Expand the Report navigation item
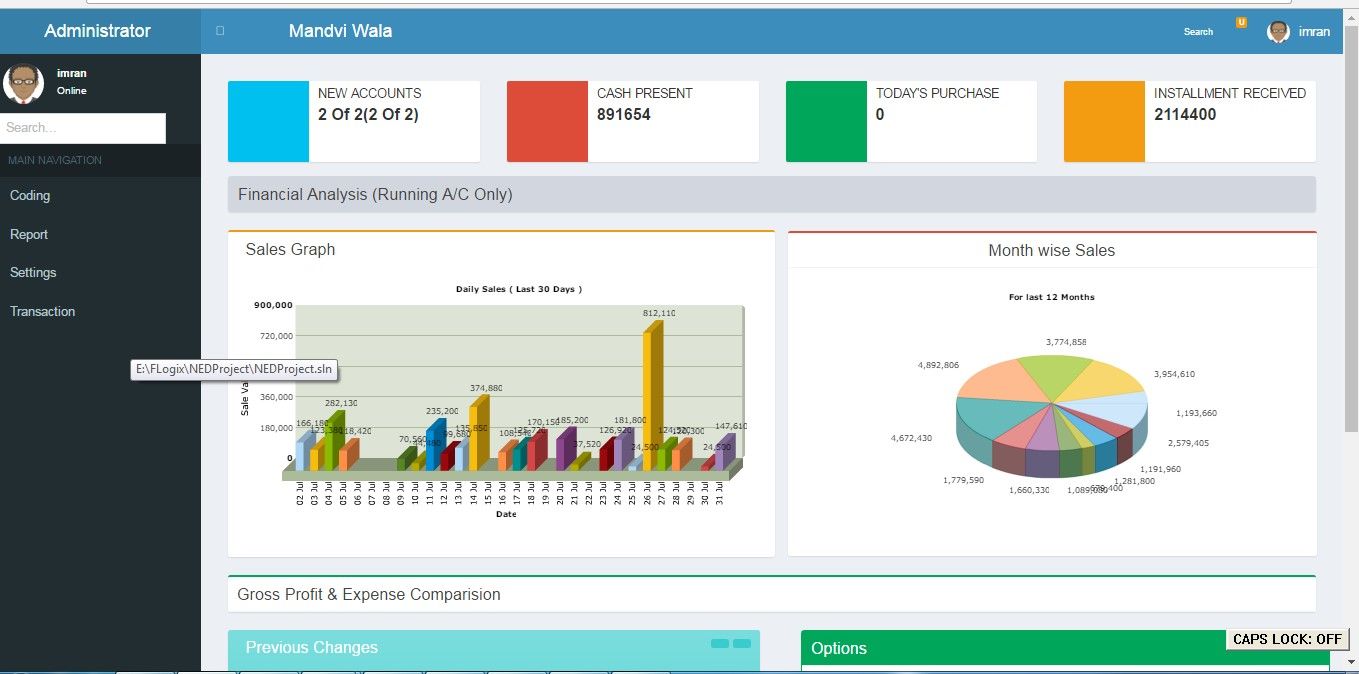 [29, 235]
